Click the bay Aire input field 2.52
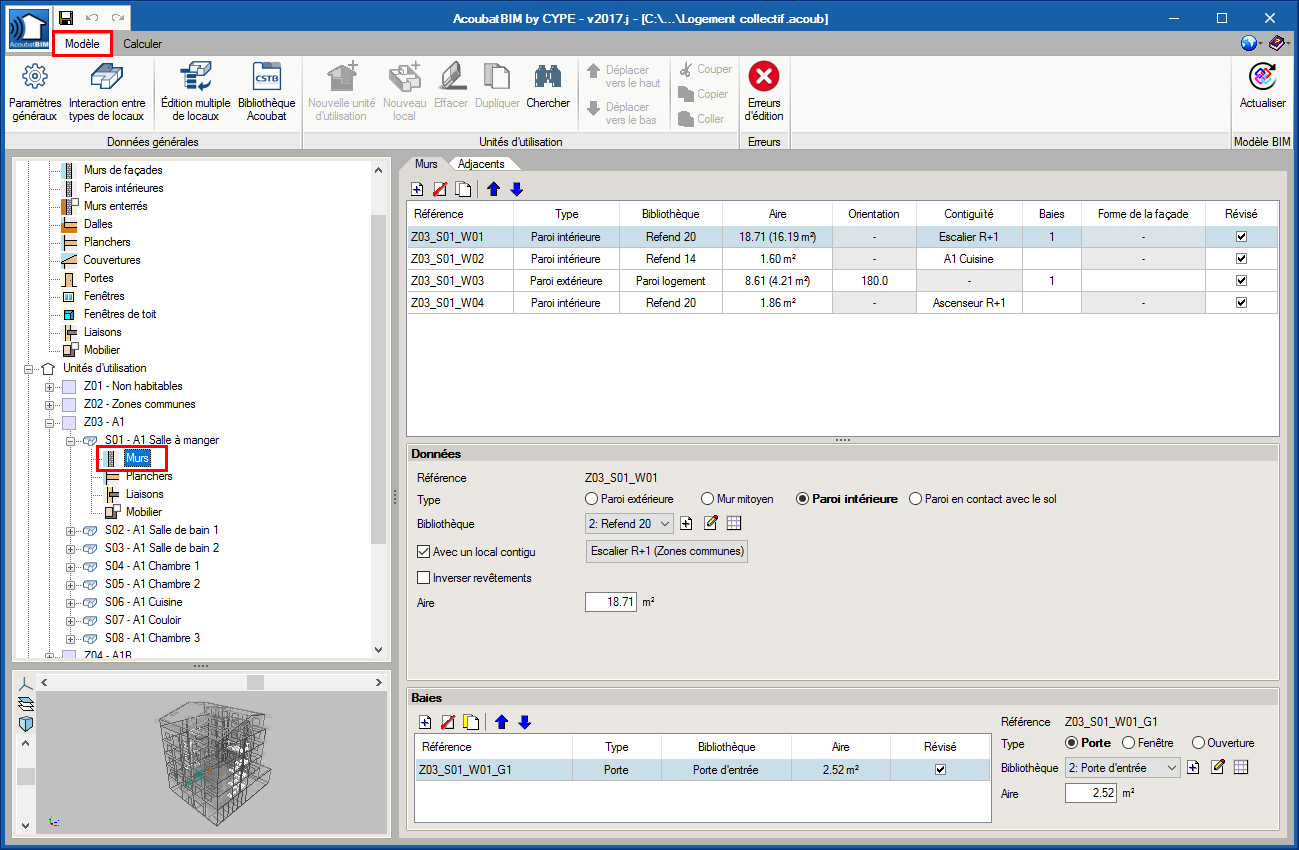 [1090, 792]
